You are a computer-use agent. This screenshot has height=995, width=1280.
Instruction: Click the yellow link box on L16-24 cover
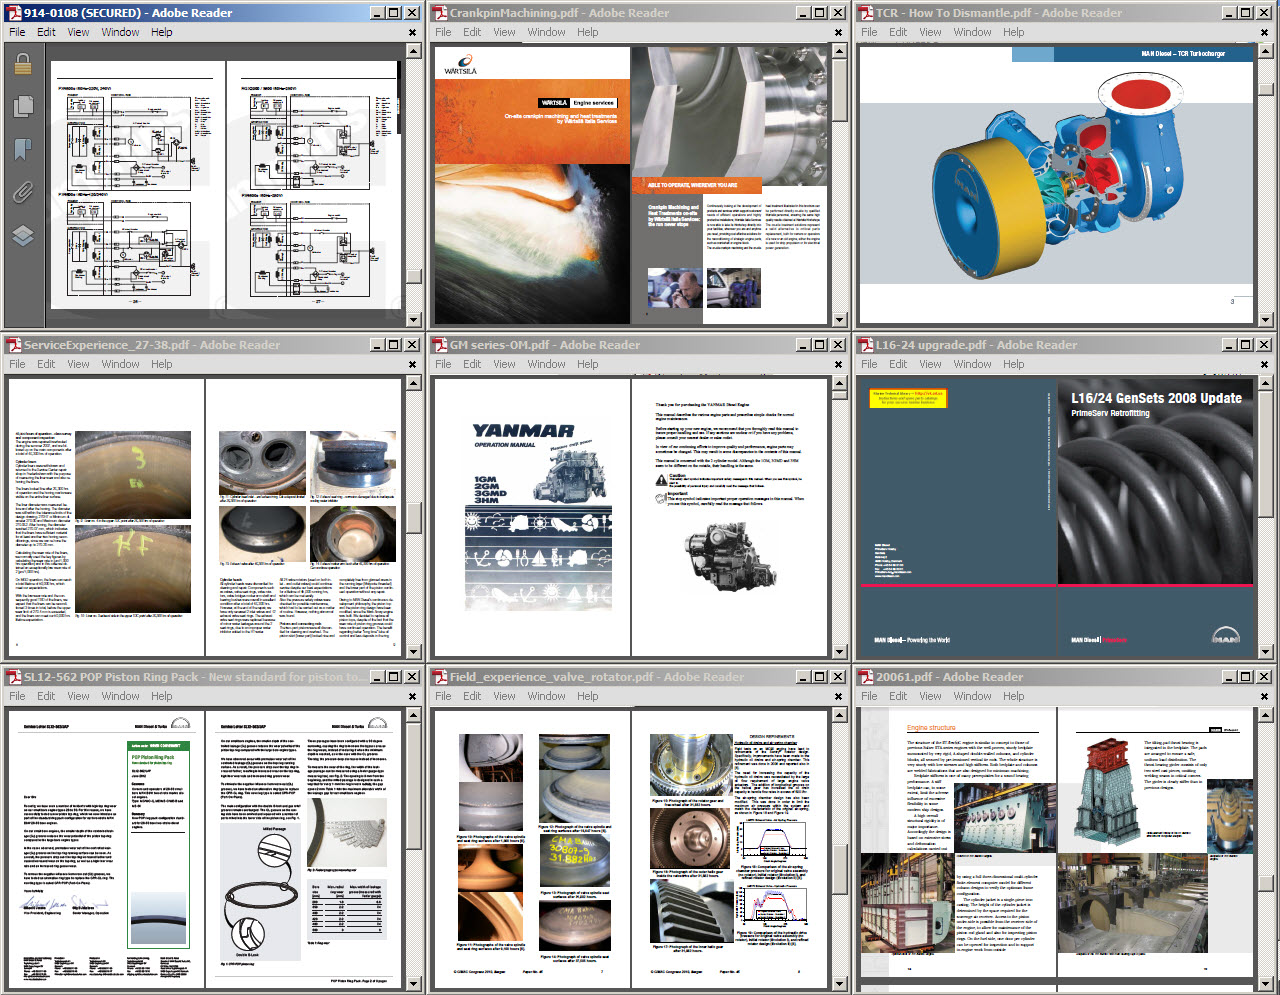pyautogui.click(x=907, y=398)
